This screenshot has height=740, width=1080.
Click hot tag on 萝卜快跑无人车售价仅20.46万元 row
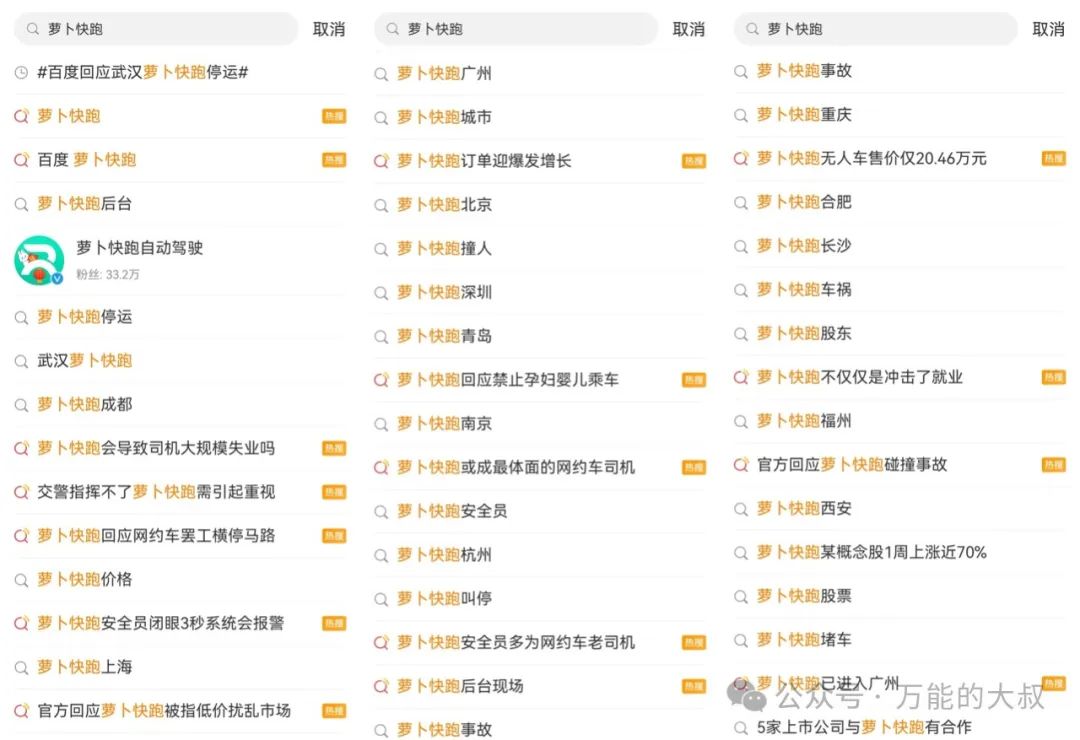(x=1053, y=158)
